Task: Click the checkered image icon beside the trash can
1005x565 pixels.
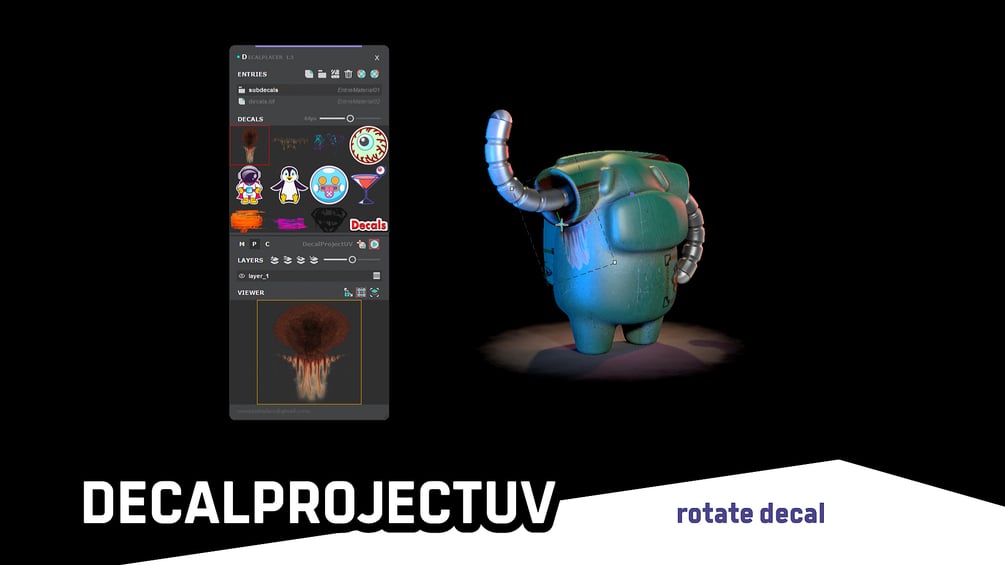Action: tap(335, 74)
